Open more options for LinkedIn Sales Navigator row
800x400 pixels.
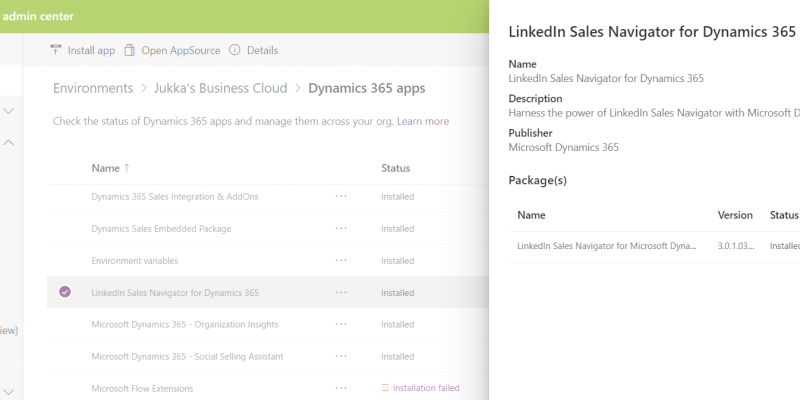coord(341,292)
